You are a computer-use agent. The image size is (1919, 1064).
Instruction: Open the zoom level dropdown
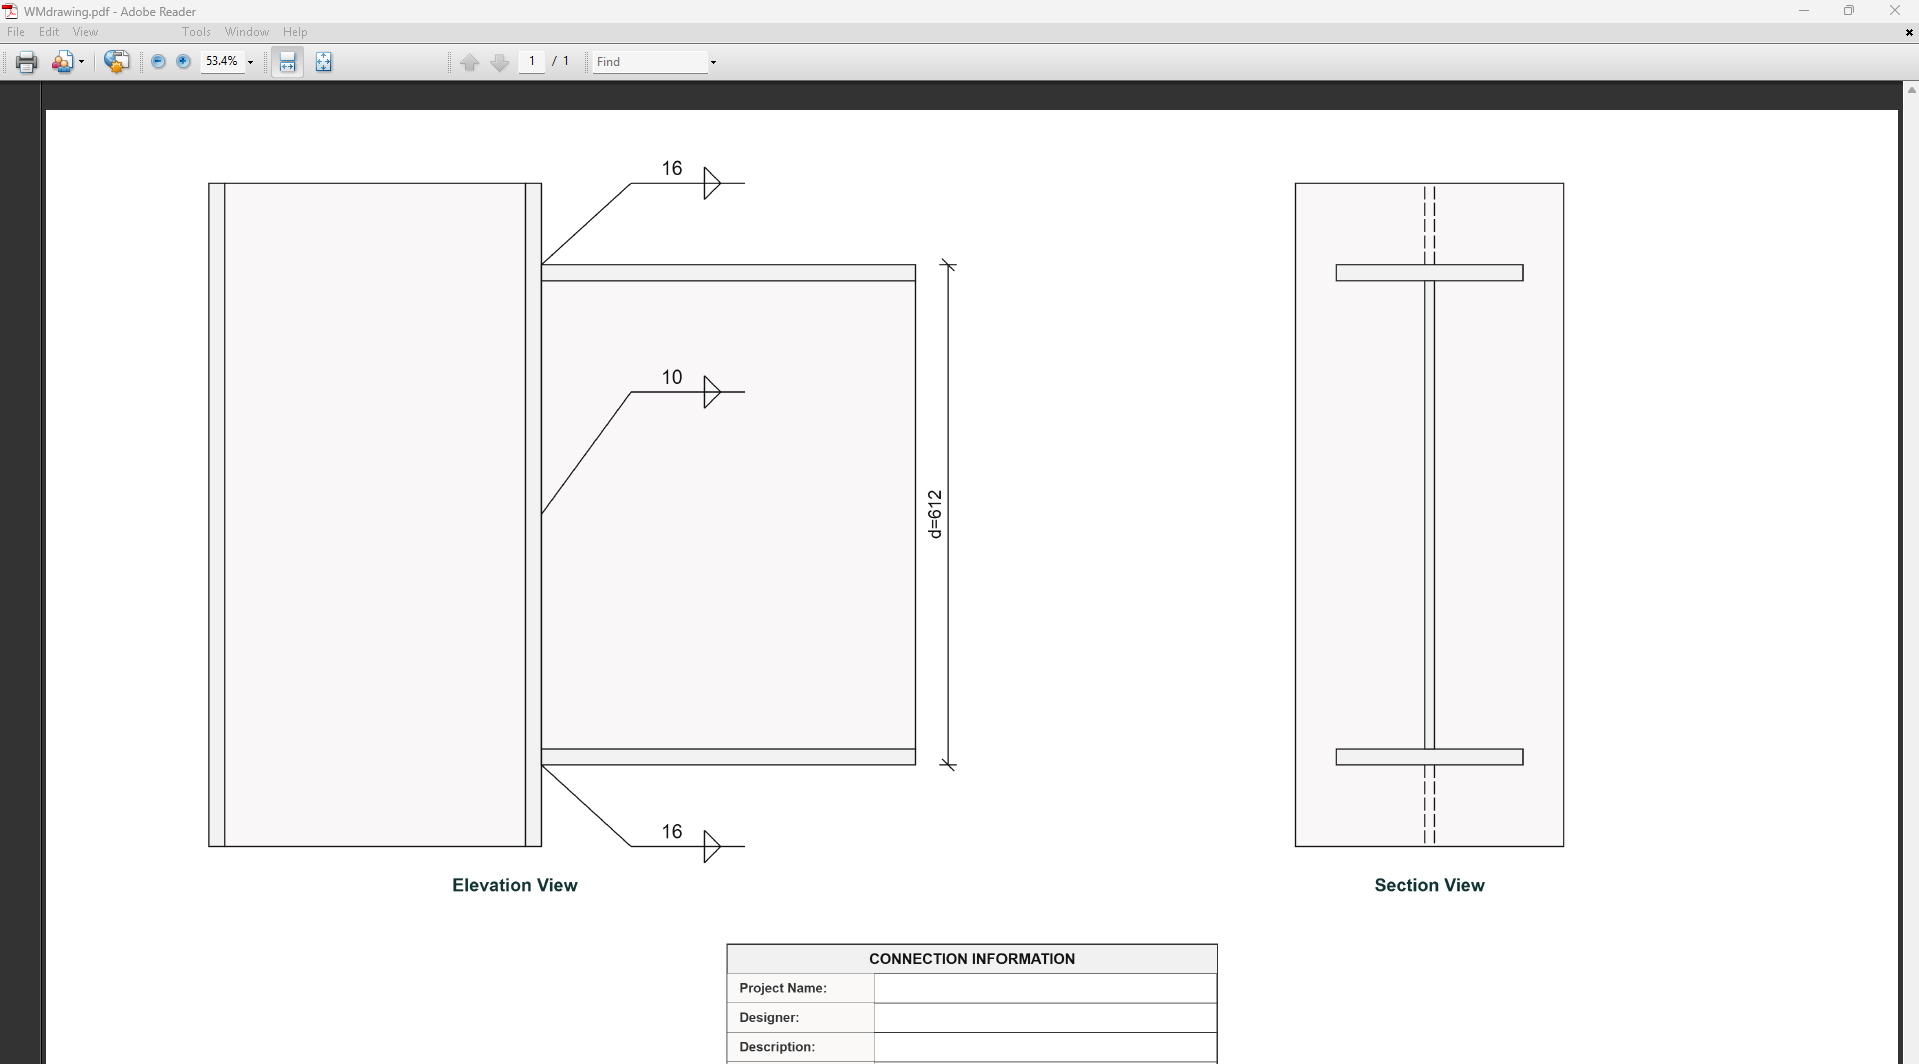point(249,61)
